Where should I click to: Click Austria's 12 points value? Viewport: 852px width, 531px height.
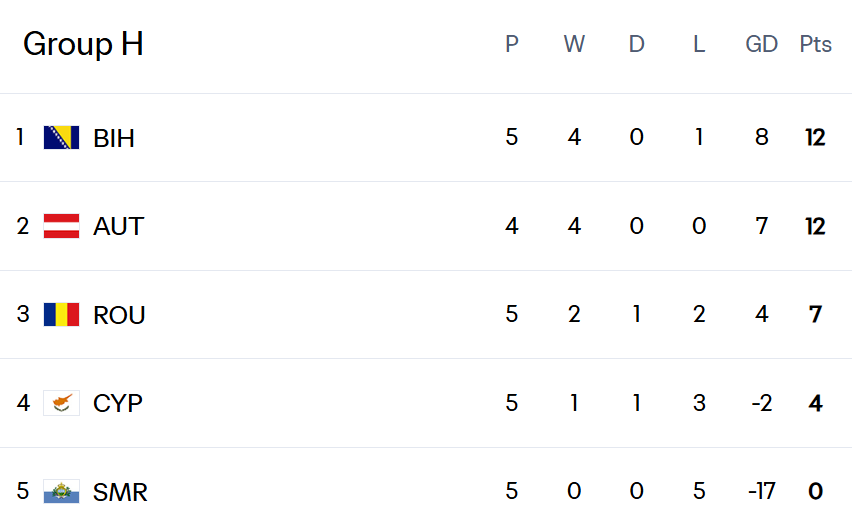[x=815, y=226]
